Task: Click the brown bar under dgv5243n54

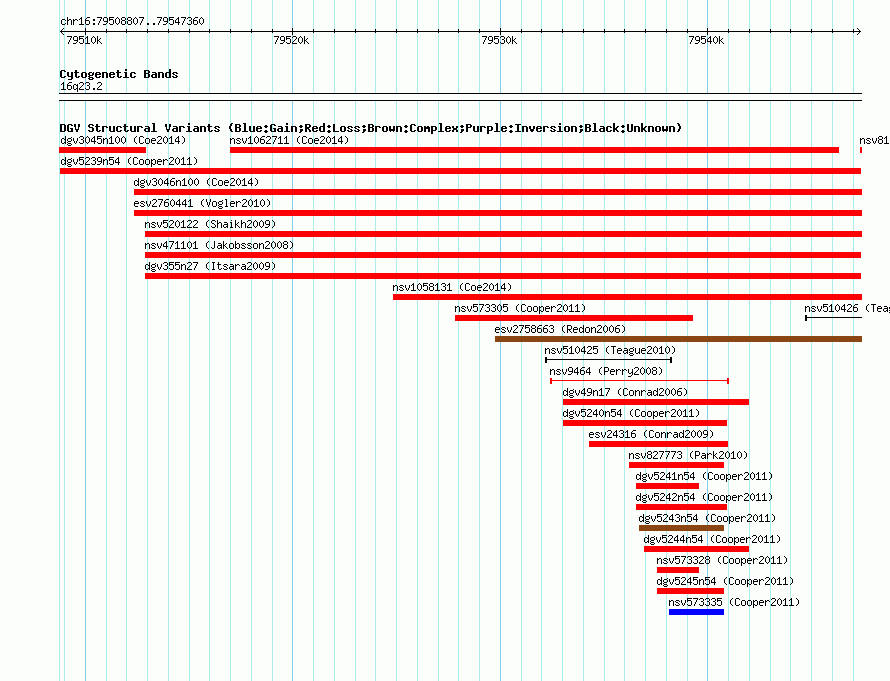Action: click(681, 528)
